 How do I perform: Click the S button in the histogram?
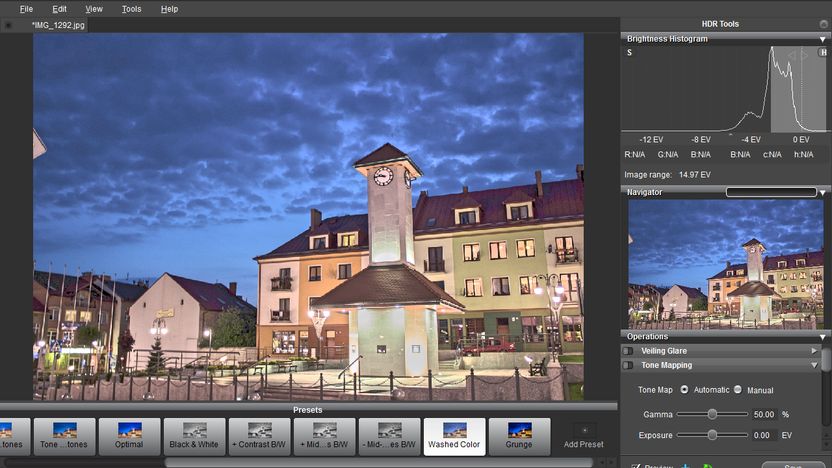tap(629, 53)
